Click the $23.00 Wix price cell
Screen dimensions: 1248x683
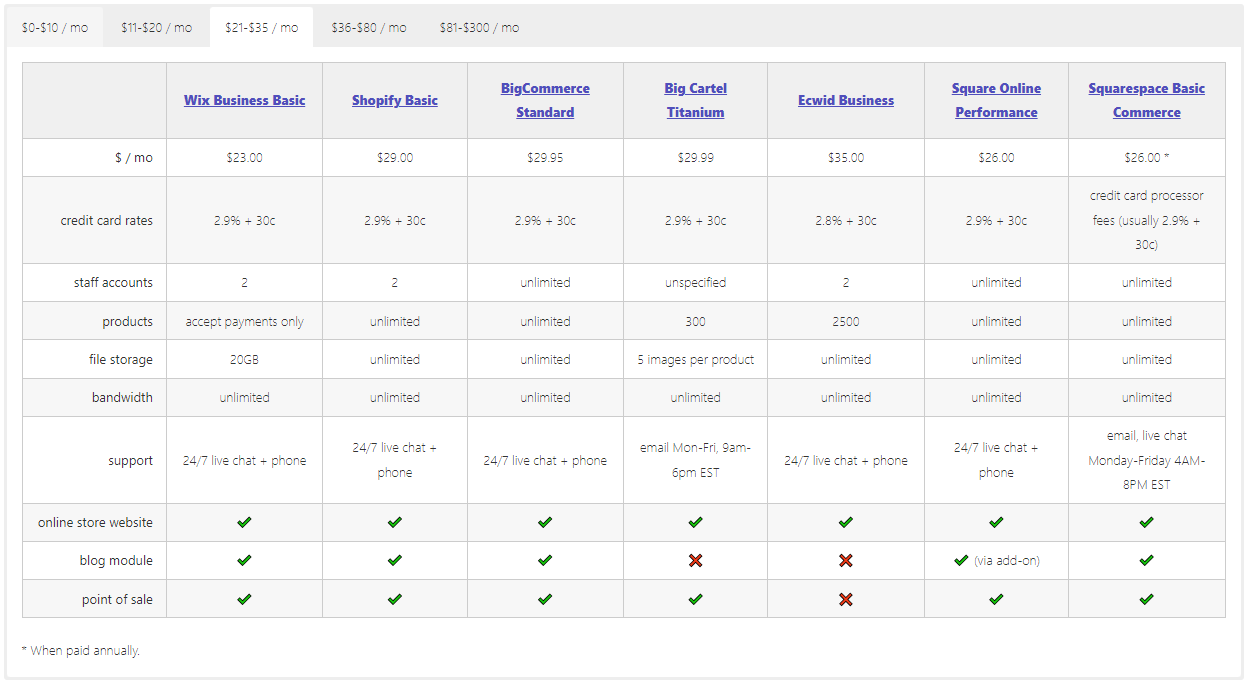(245, 158)
